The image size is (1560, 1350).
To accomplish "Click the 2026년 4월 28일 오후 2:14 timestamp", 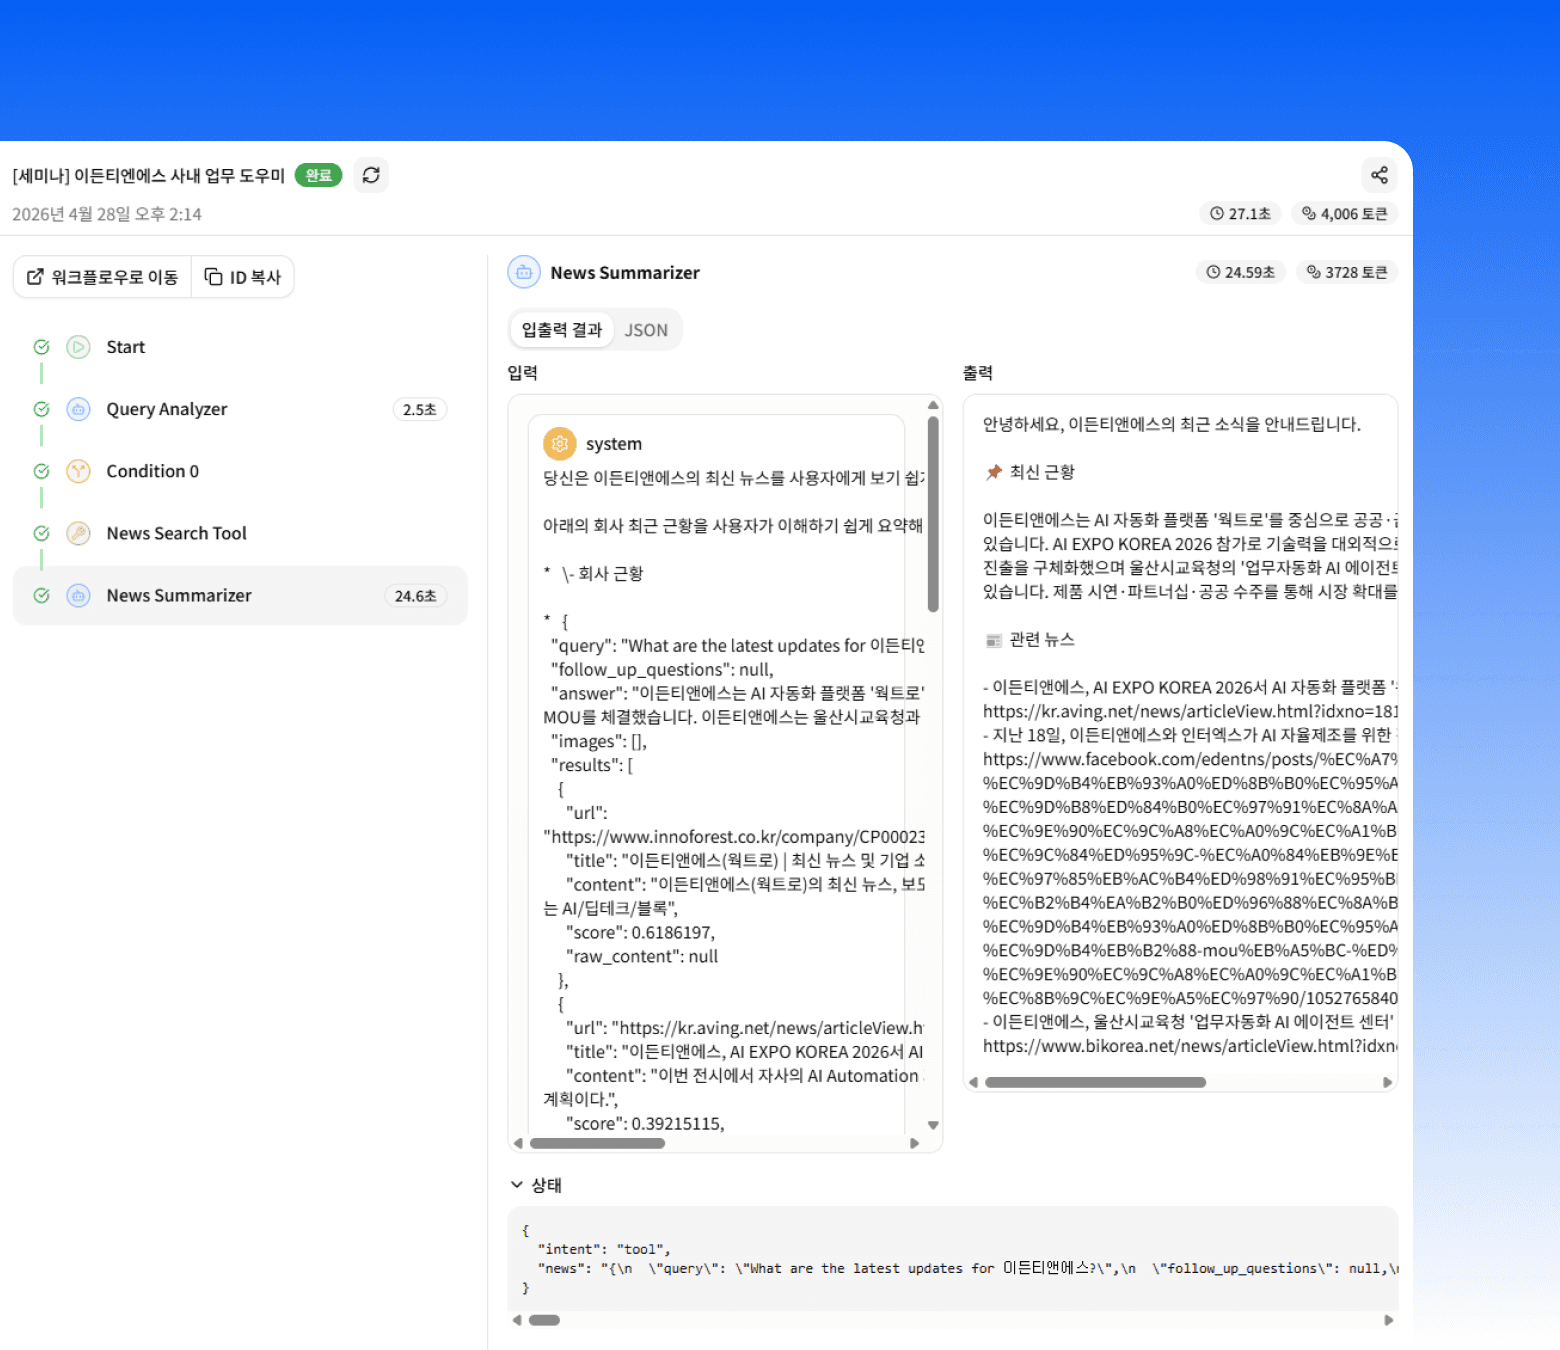I will [x=107, y=214].
